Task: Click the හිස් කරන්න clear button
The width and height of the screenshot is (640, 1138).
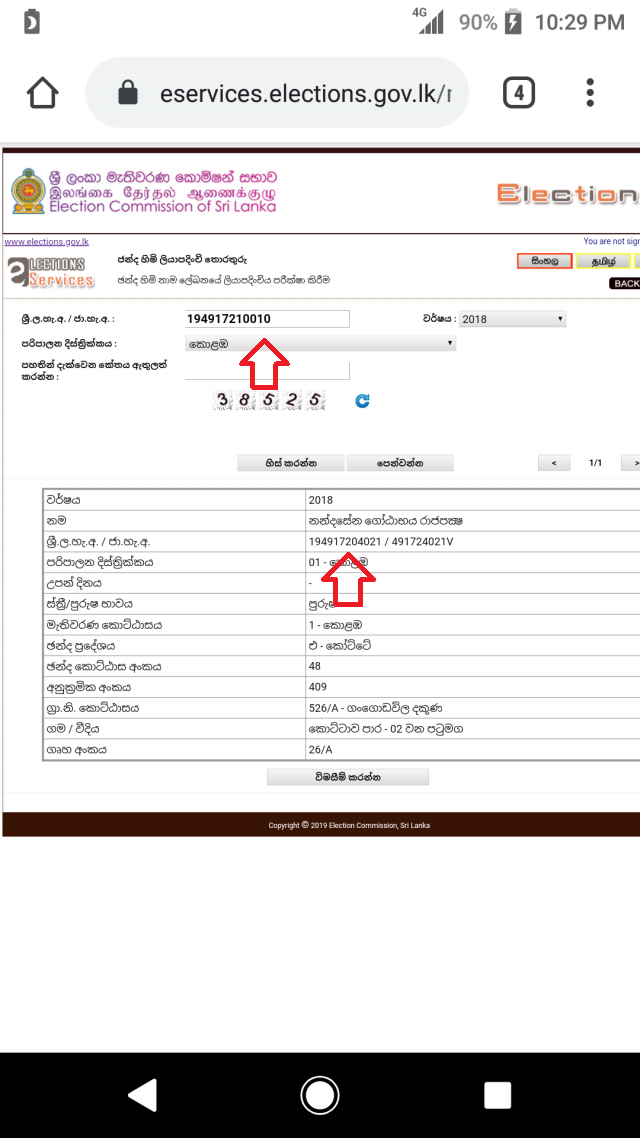Action: pyautogui.click(x=292, y=463)
